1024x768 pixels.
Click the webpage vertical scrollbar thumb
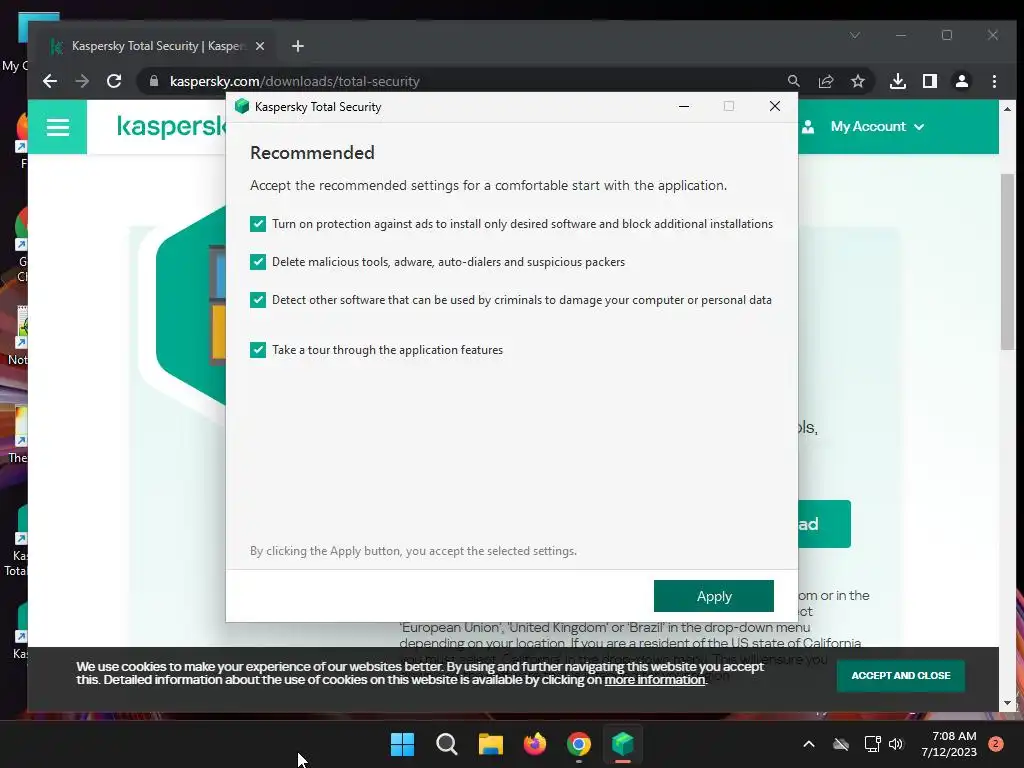pyautogui.click(x=1007, y=262)
